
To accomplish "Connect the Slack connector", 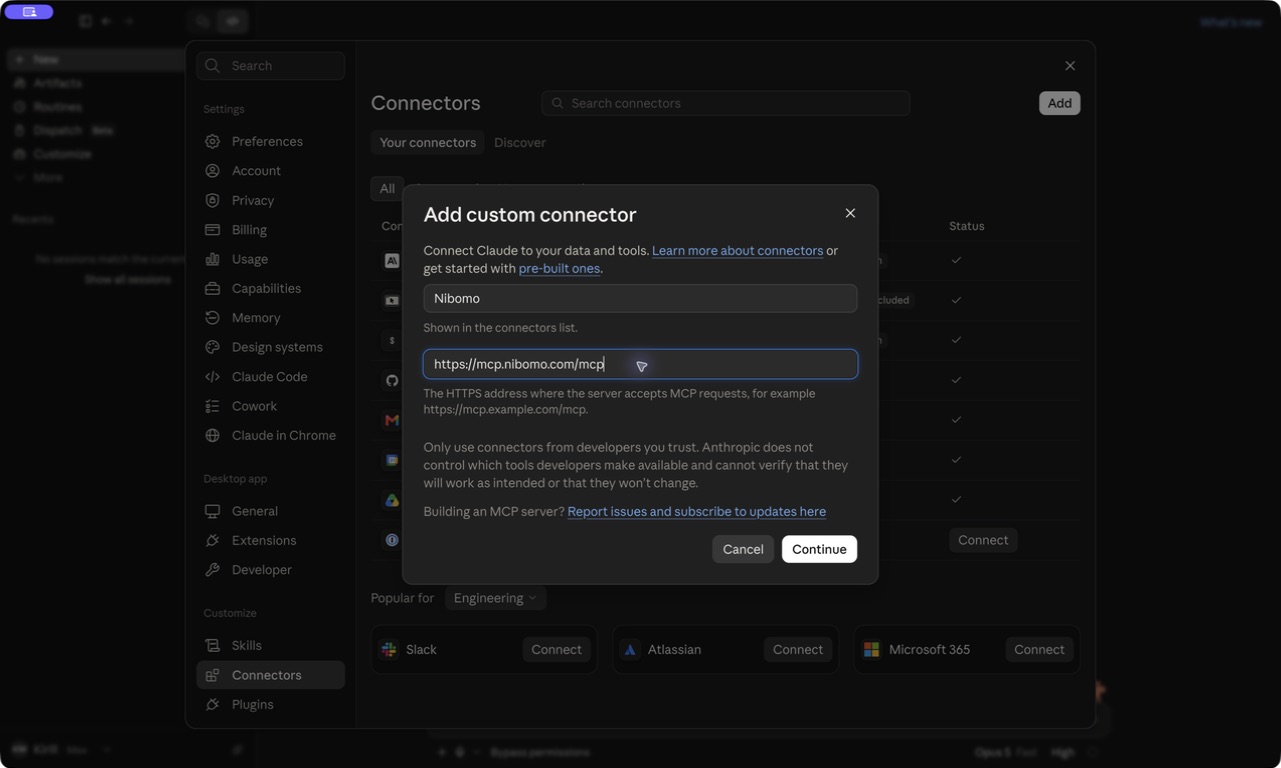I will click(556, 649).
